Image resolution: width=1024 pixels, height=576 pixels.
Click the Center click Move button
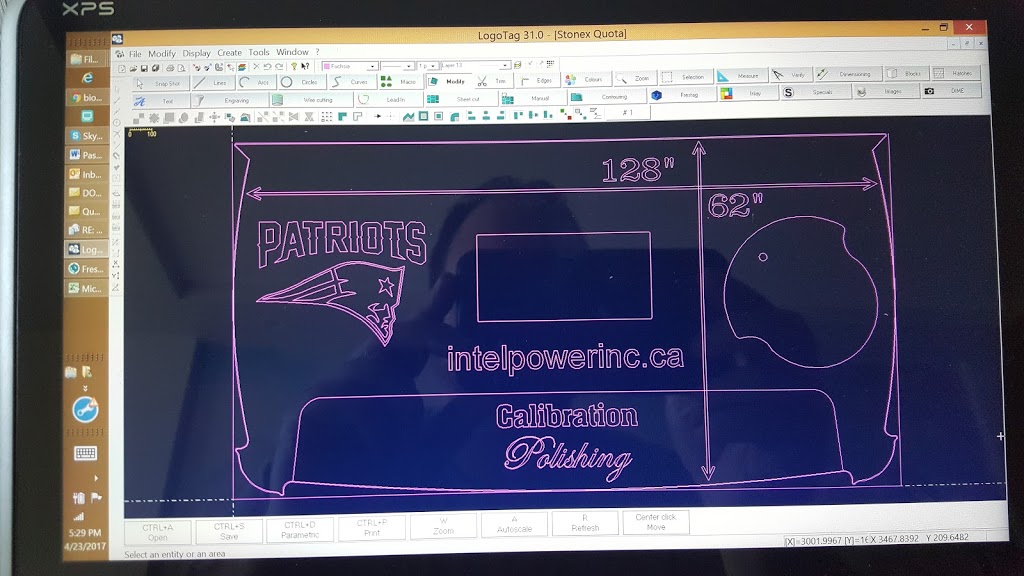click(656, 522)
